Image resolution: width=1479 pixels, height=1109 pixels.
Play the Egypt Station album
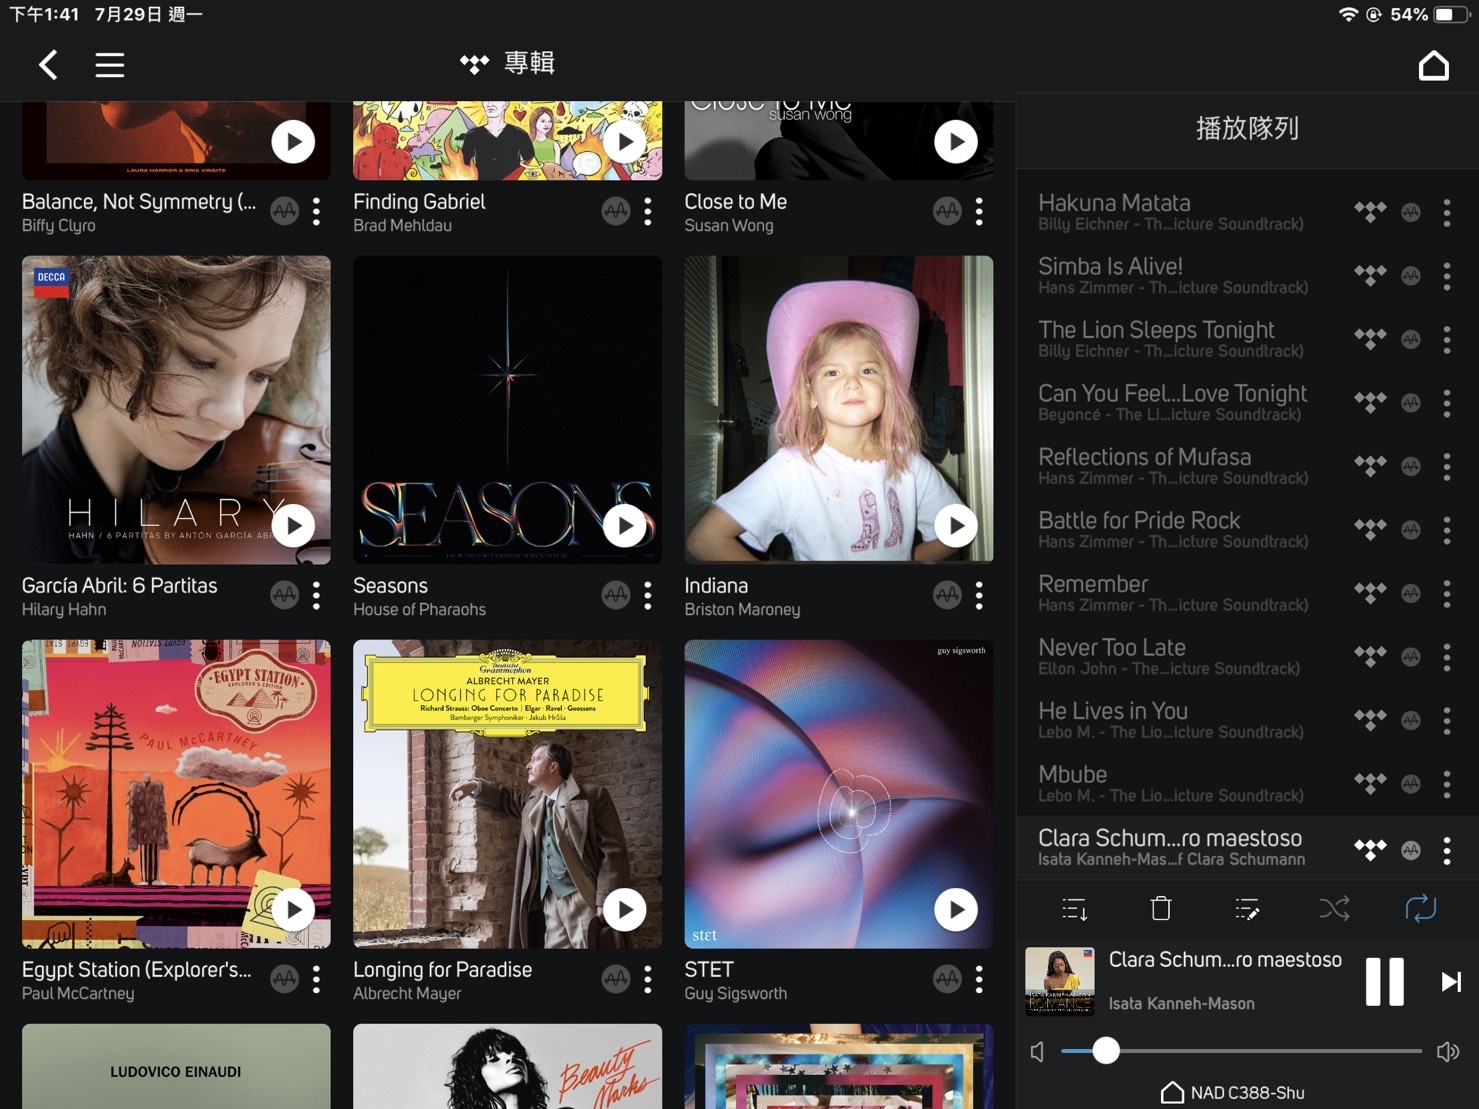(293, 910)
